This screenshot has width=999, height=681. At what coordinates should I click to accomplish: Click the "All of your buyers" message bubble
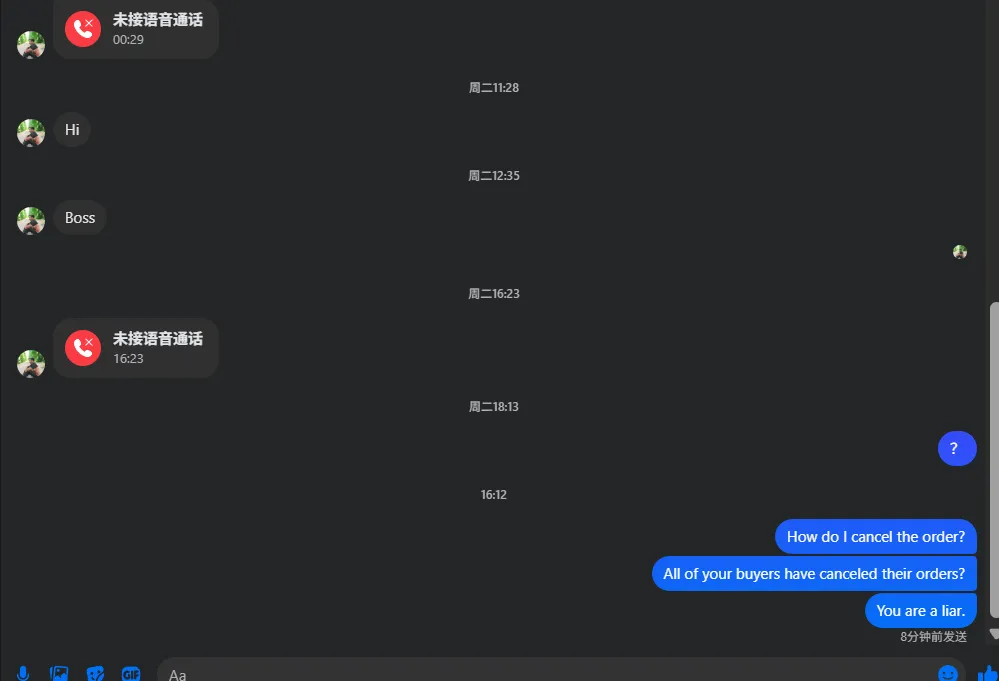[814, 573]
